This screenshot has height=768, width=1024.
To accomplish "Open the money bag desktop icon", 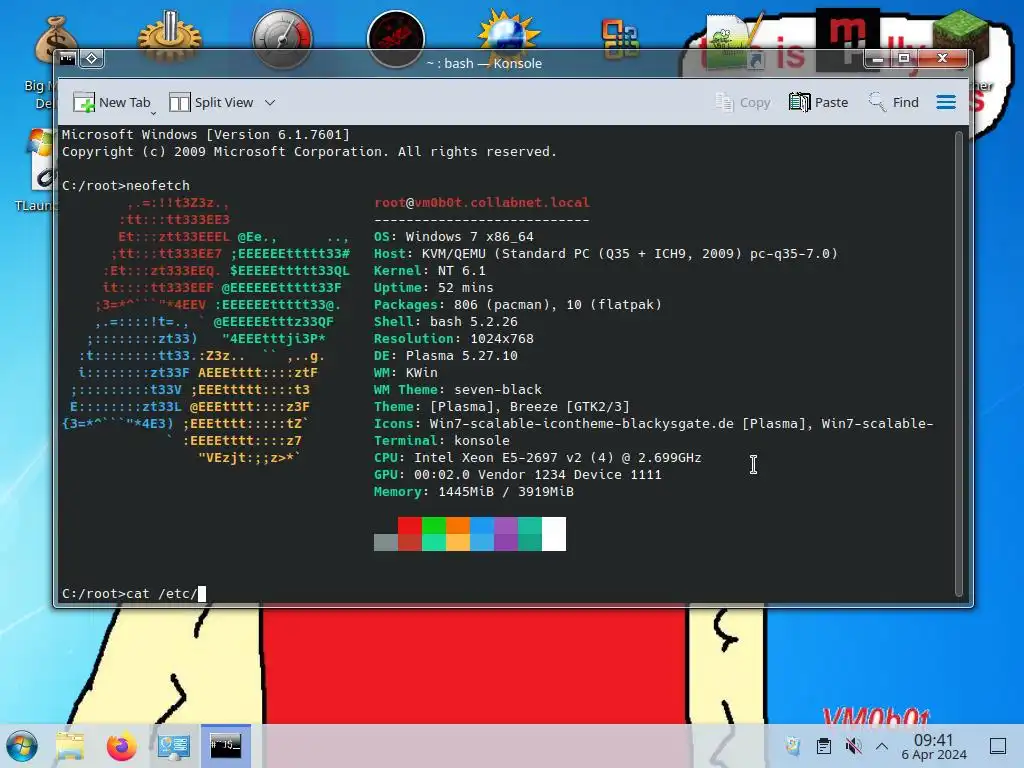I will (x=56, y=40).
